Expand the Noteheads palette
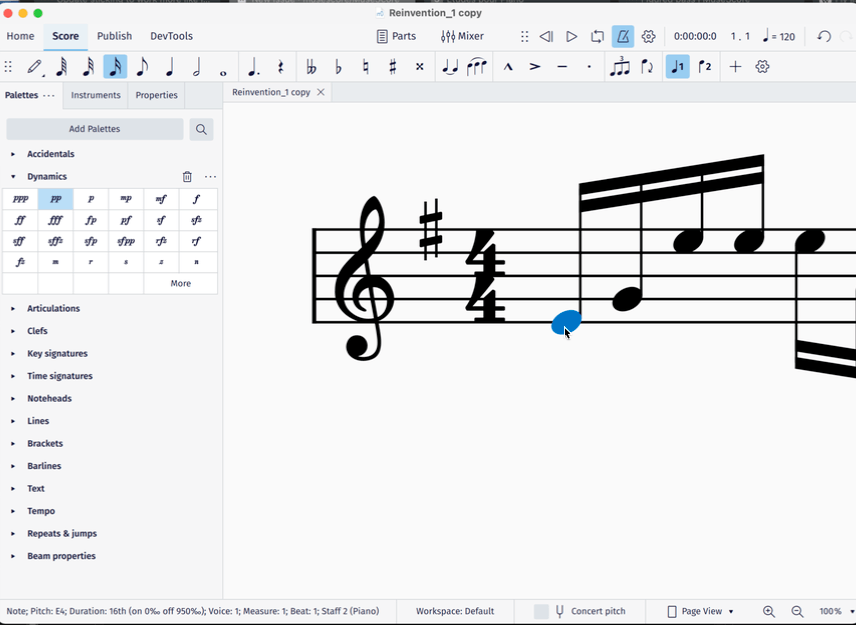The width and height of the screenshot is (856, 625). [13, 398]
